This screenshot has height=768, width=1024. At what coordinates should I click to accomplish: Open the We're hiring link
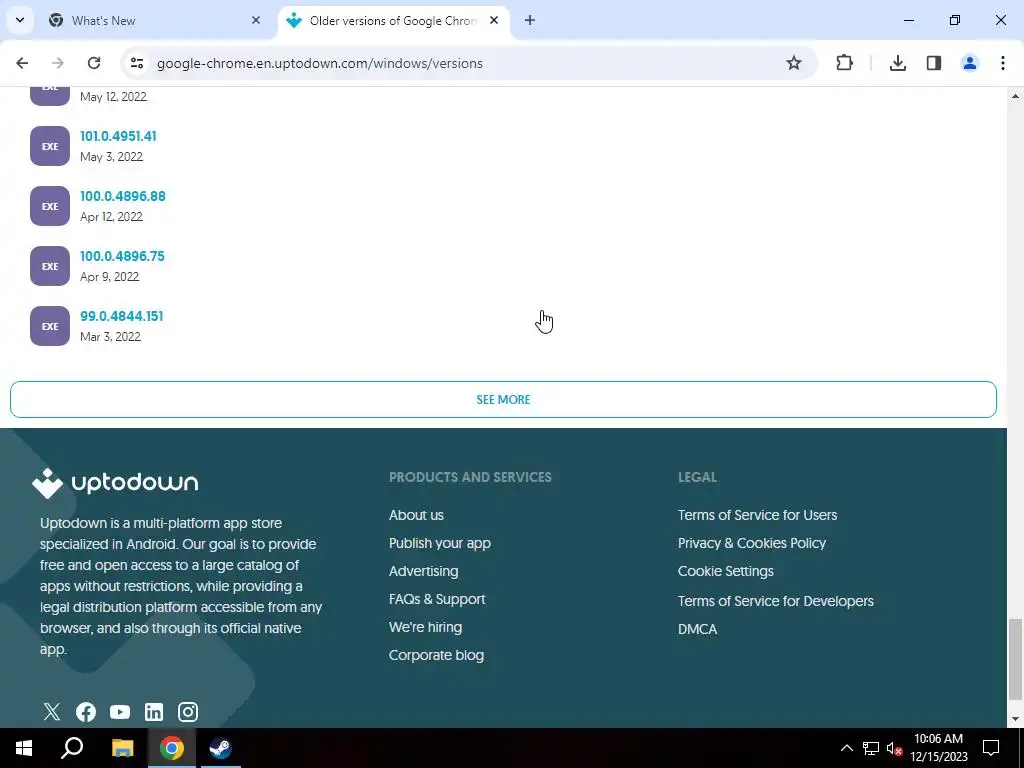[x=425, y=628]
